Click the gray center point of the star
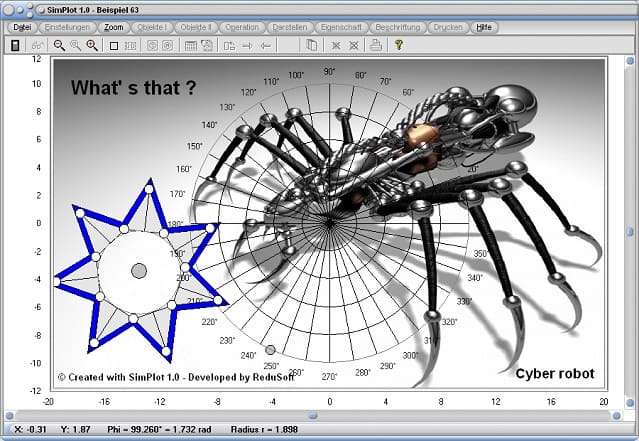The height and width of the screenshot is (441, 639). (x=139, y=271)
